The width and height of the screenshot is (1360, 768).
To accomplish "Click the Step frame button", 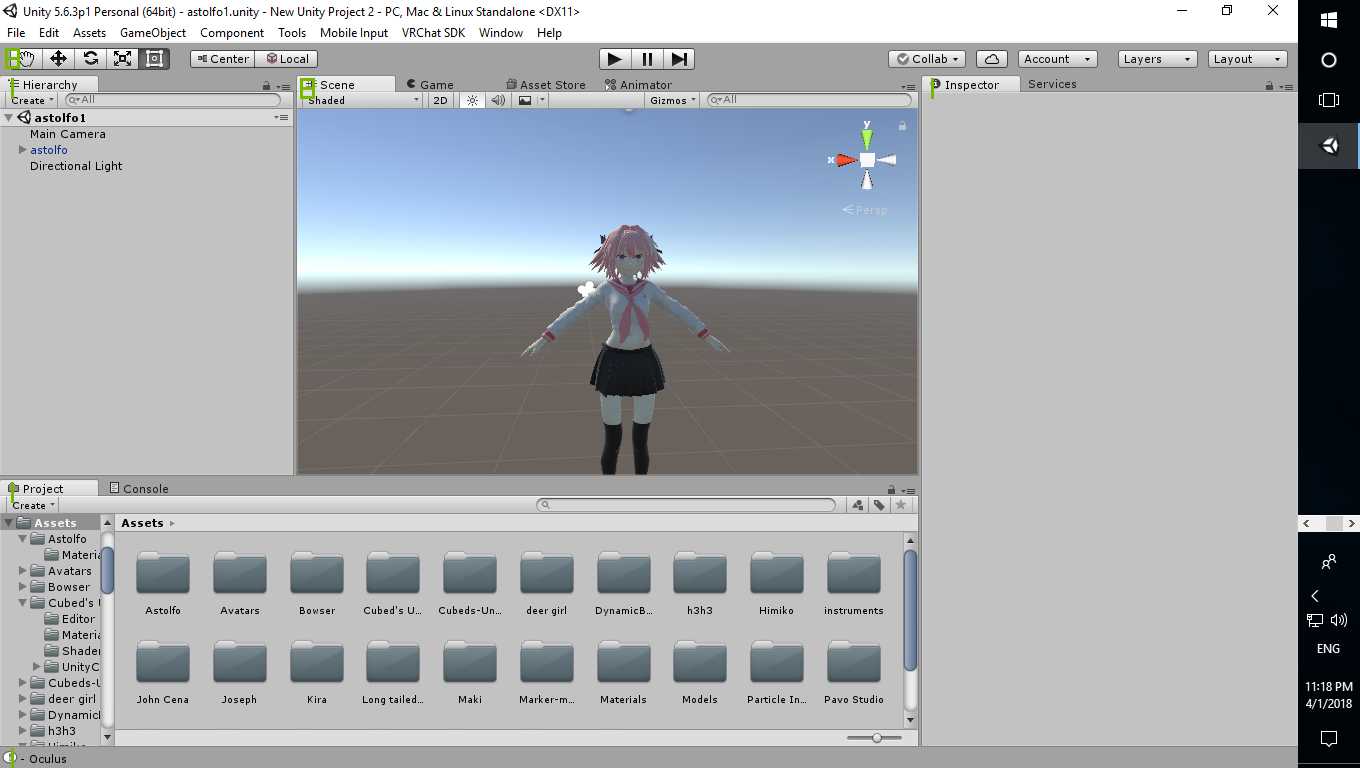I will pyautogui.click(x=679, y=59).
